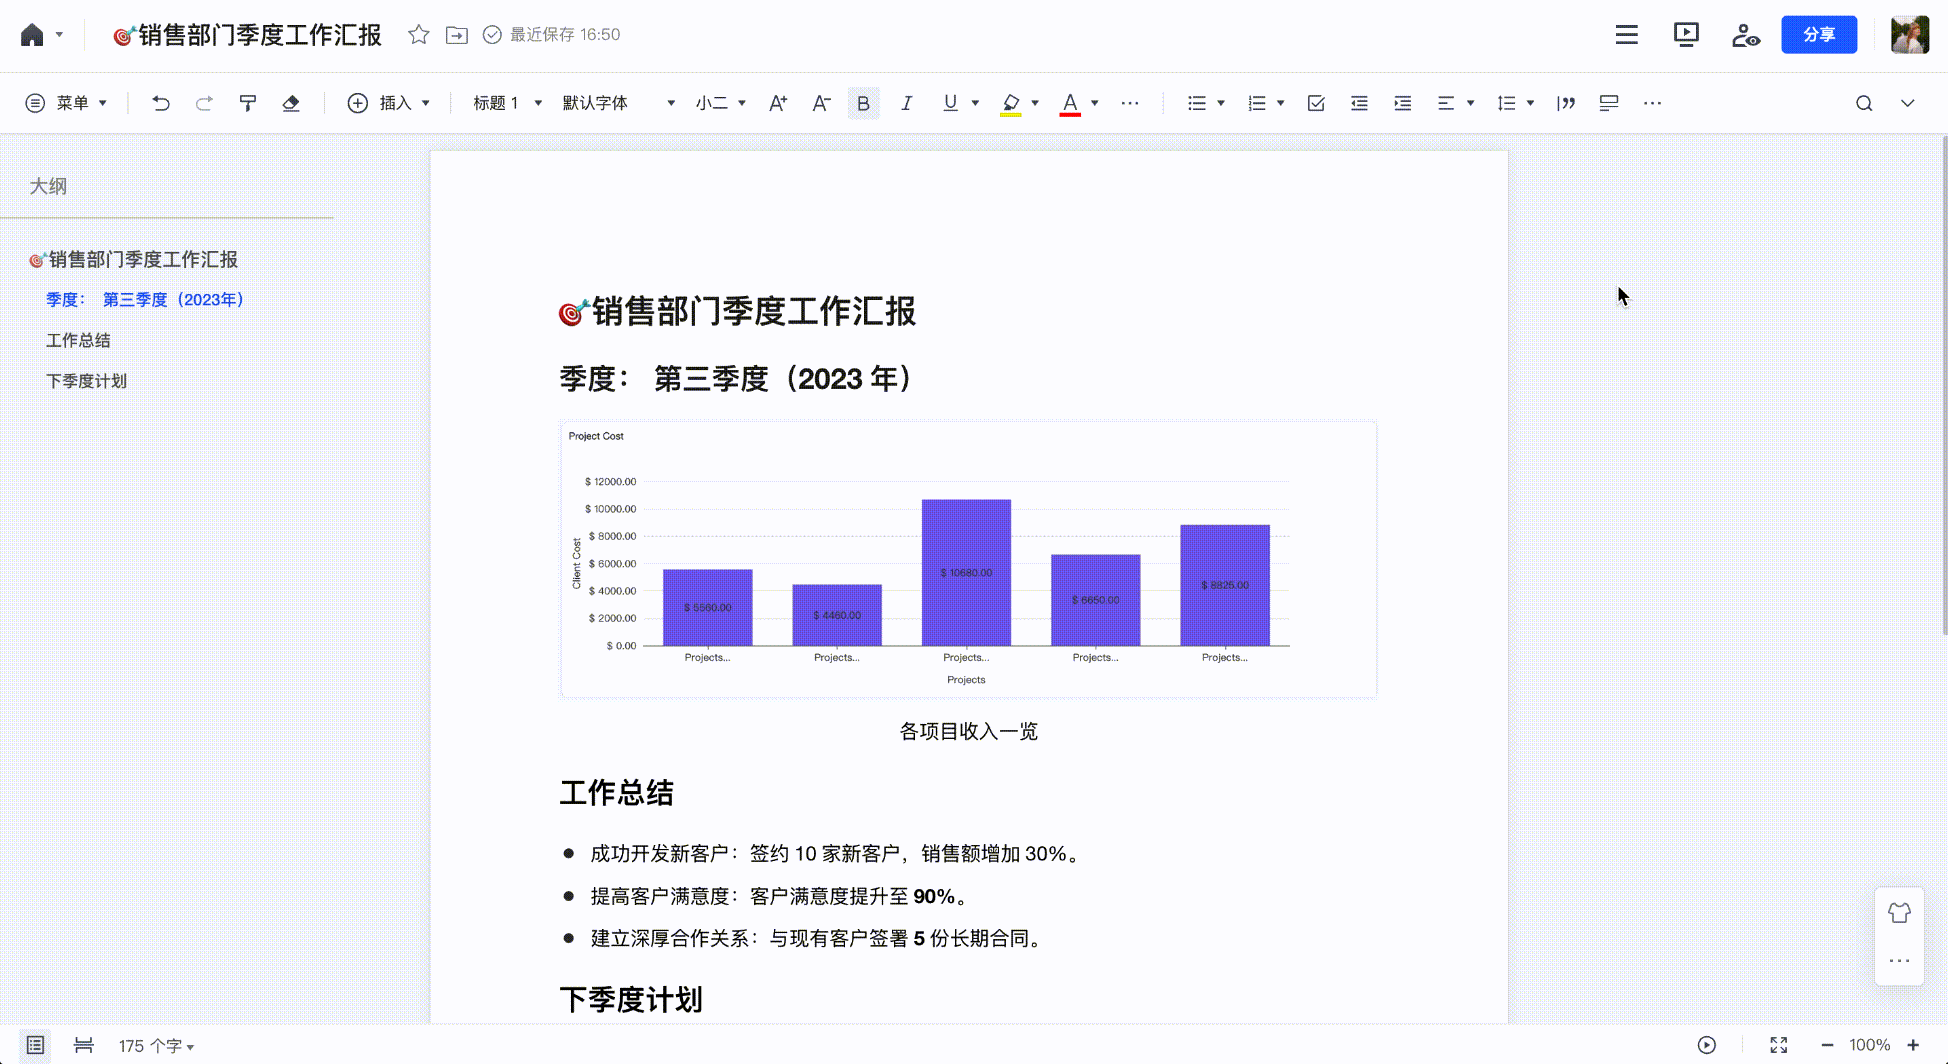Star this document as favorite
This screenshot has width=1948, height=1064.
(418, 34)
